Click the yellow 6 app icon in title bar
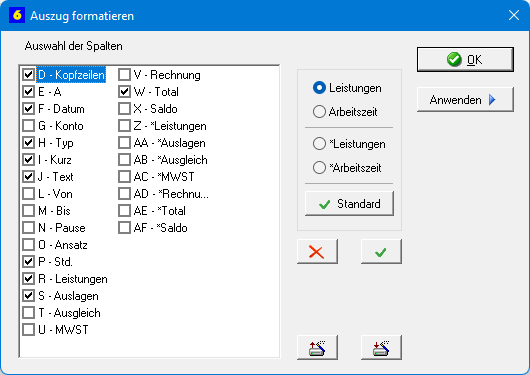This screenshot has width=530, height=375. coord(17,15)
